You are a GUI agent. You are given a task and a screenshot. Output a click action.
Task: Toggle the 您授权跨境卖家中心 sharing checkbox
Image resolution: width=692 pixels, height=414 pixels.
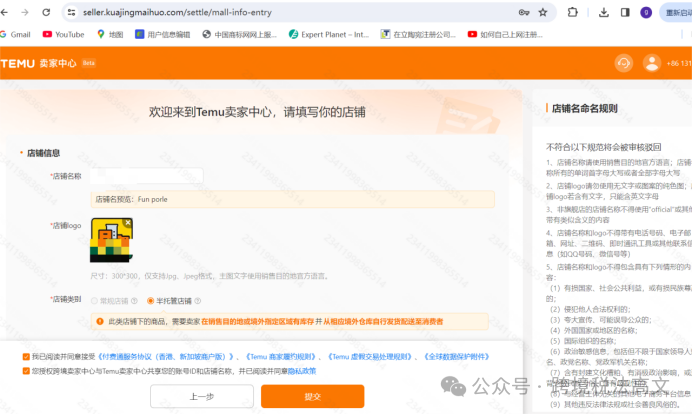(x=26, y=371)
